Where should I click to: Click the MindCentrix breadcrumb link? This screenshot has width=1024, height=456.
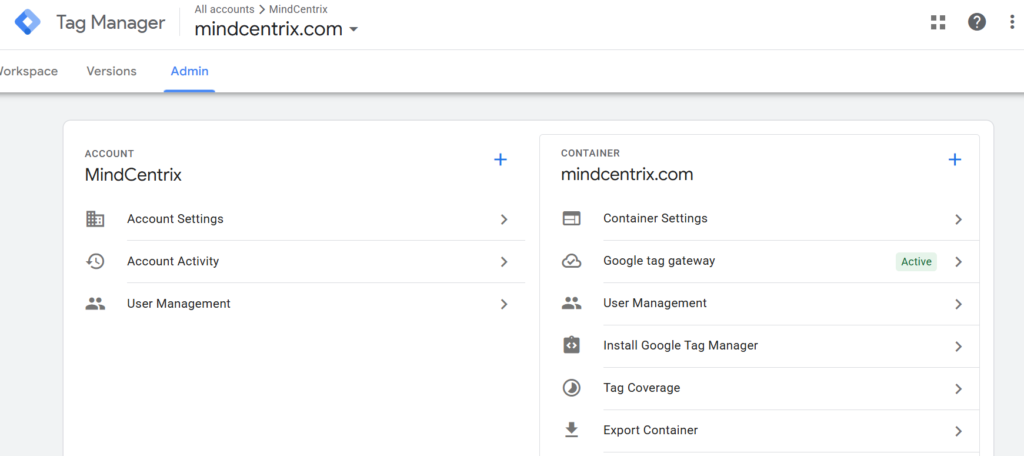pos(298,9)
